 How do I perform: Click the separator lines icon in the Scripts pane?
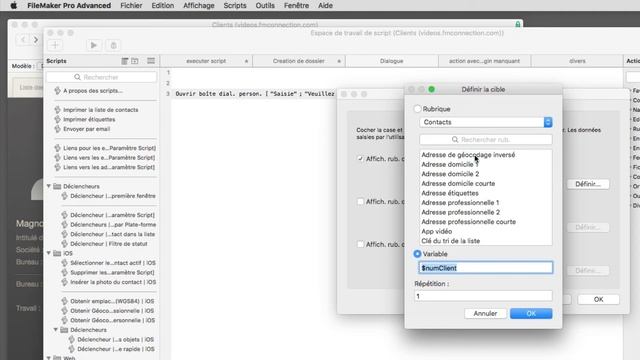point(151,61)
